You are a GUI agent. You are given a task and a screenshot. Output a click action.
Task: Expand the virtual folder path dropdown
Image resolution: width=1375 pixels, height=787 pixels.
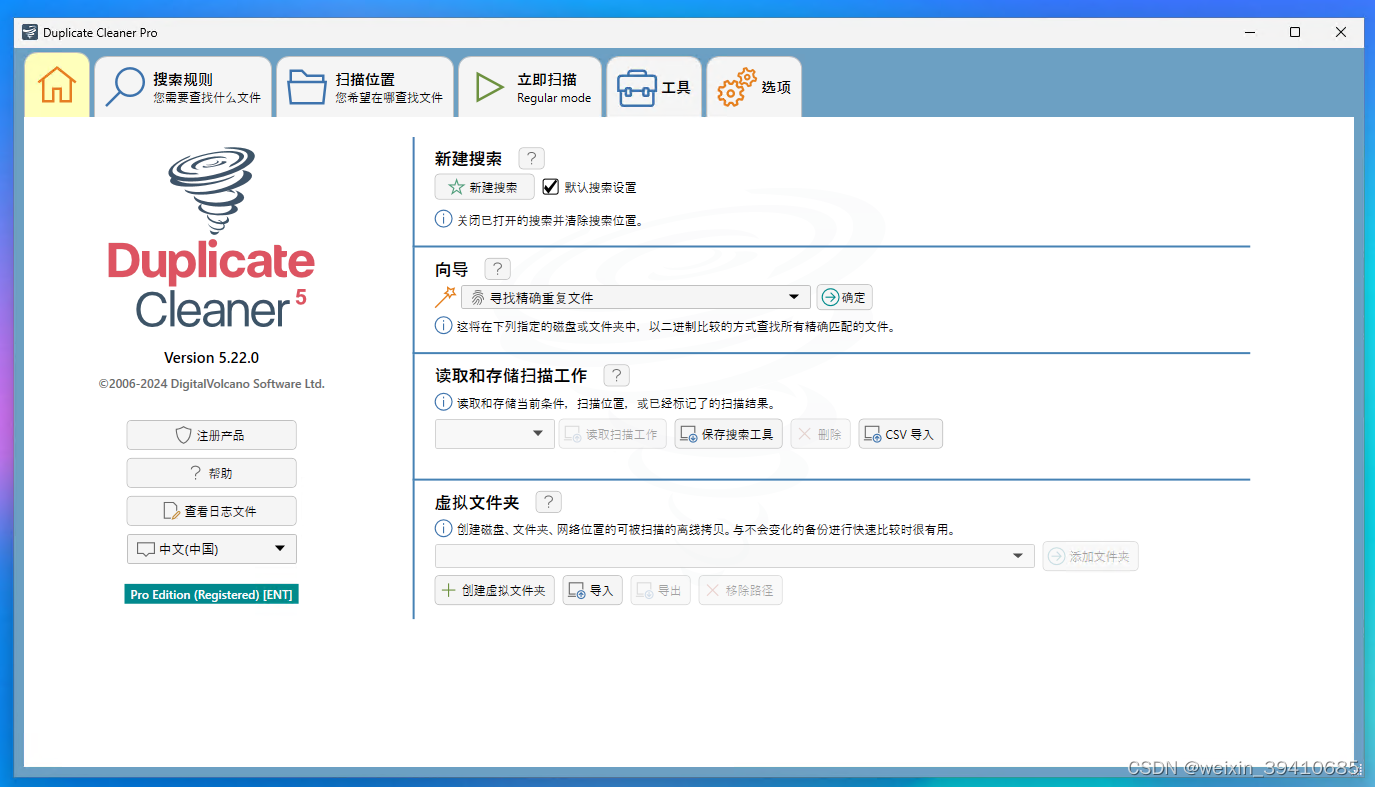click(x=734, y=556)
